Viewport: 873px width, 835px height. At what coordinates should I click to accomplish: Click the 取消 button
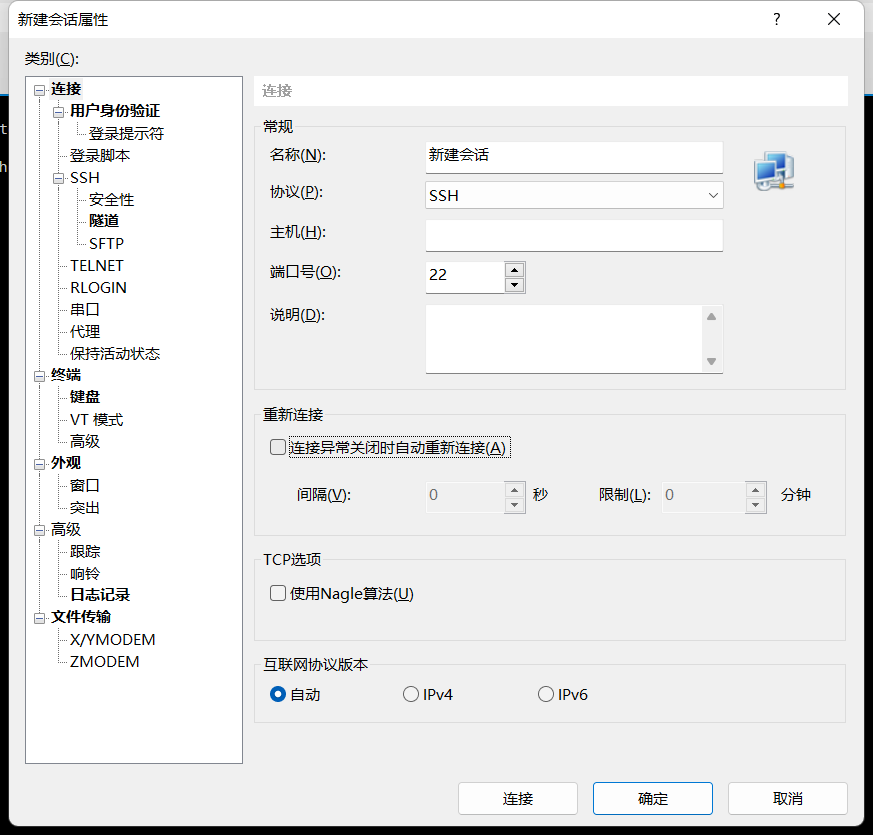788,798
